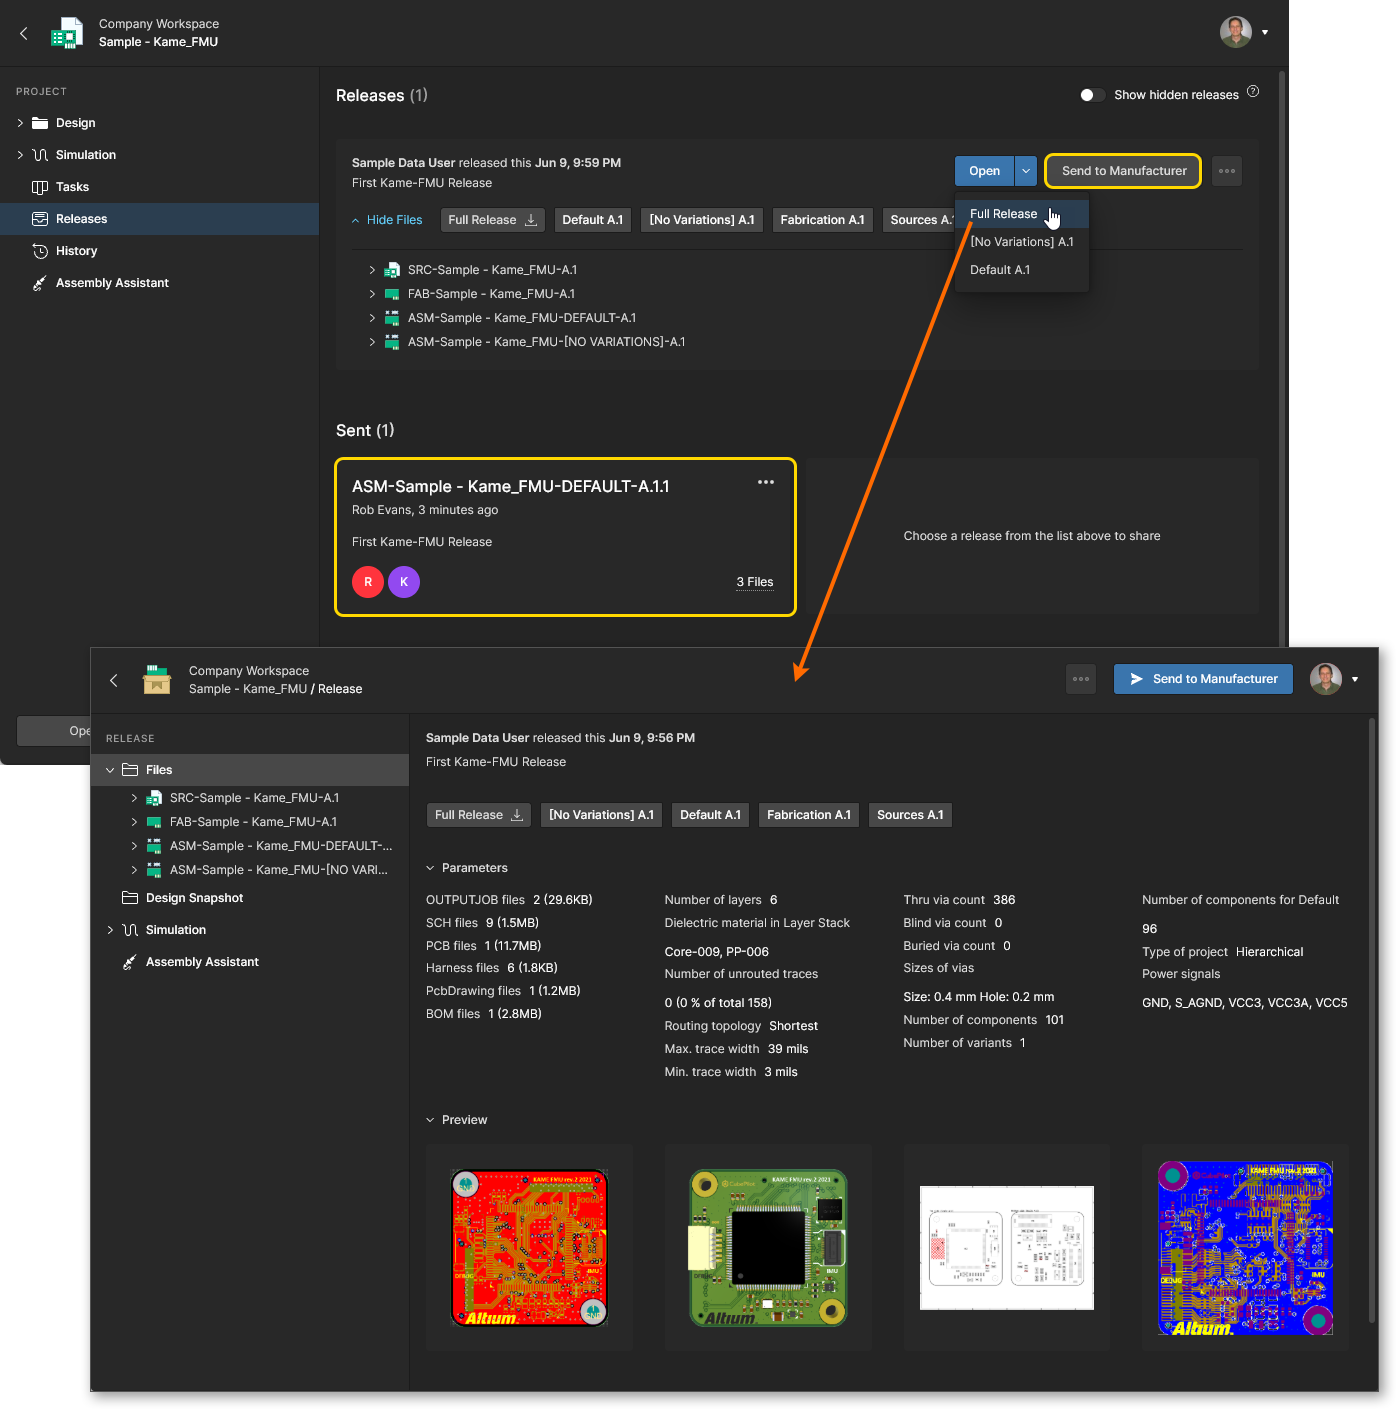The width and height of the screenshot is (1396, 1409).
Task: Toggle Show hidden releases switch
Action: point(1092,95)
